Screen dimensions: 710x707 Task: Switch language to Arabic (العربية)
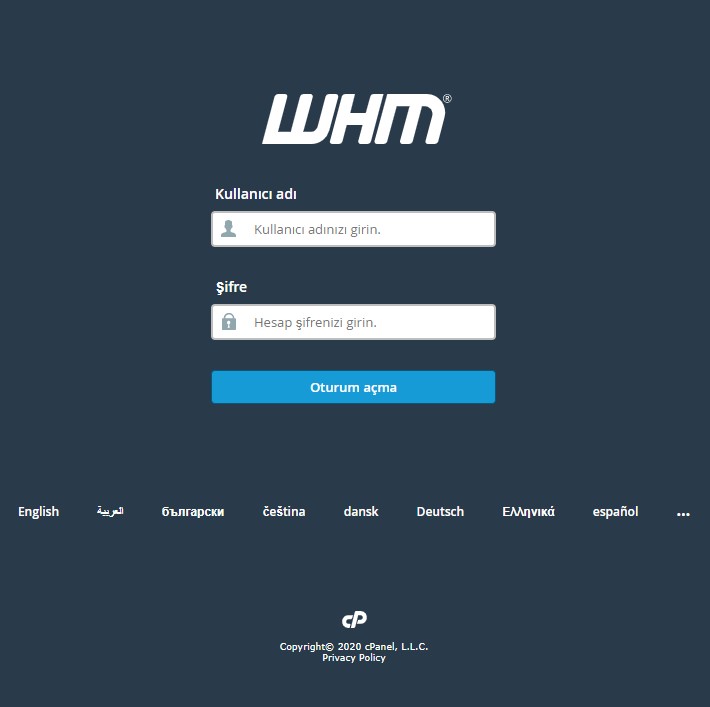(110, 511)
